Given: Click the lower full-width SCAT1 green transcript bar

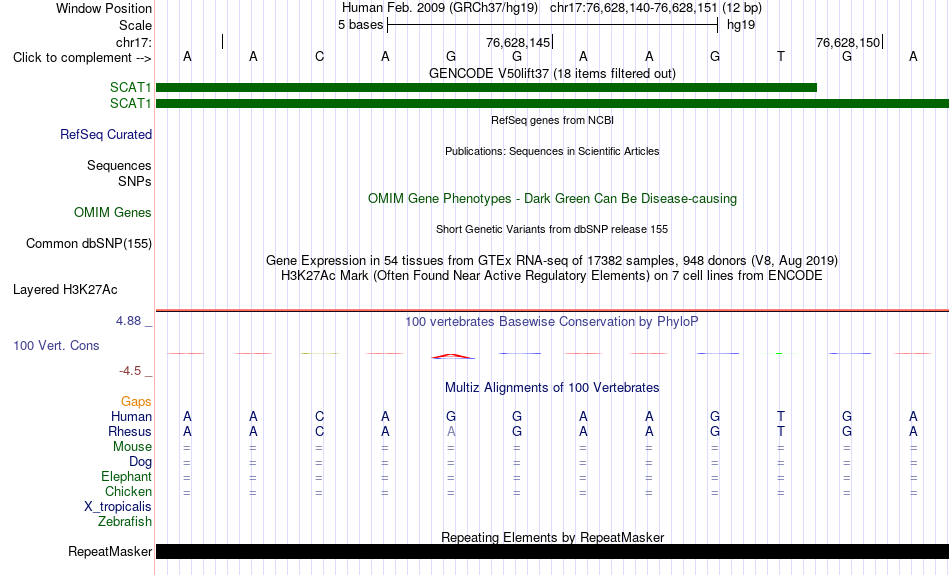Looking at the screenshot, I should 553,104.
